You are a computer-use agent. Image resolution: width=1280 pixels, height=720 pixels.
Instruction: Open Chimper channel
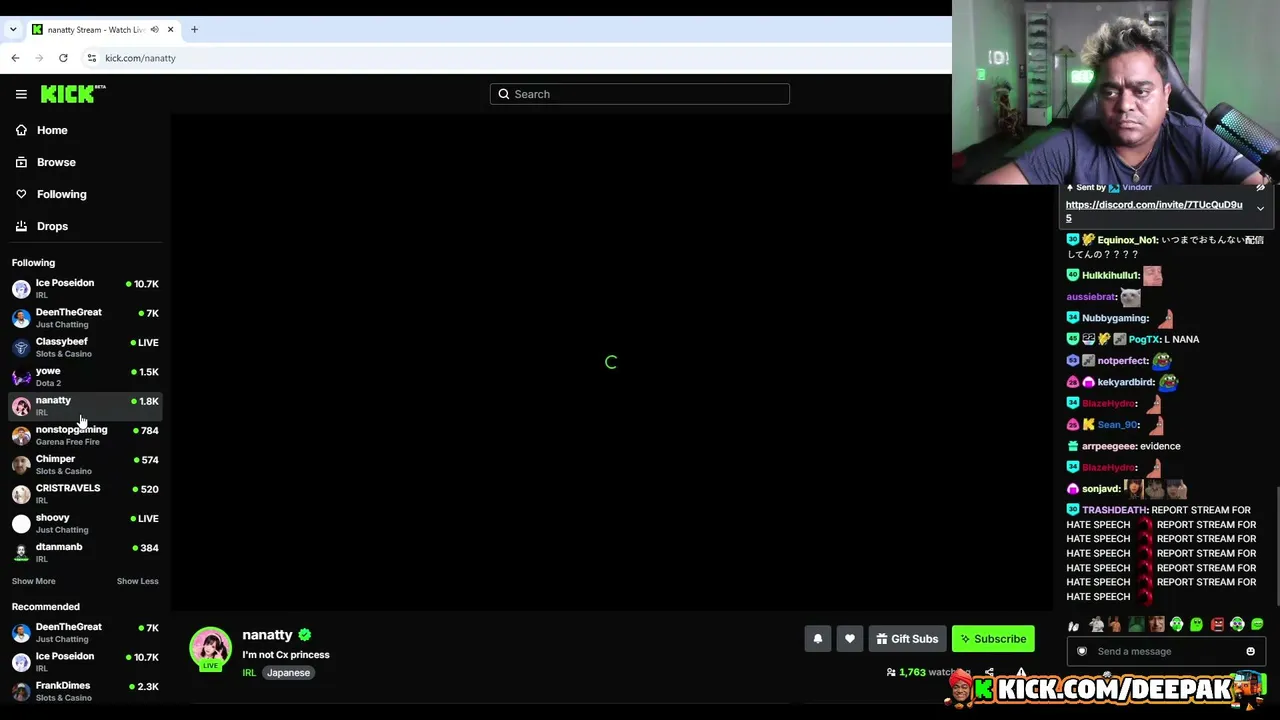point(86,465)
